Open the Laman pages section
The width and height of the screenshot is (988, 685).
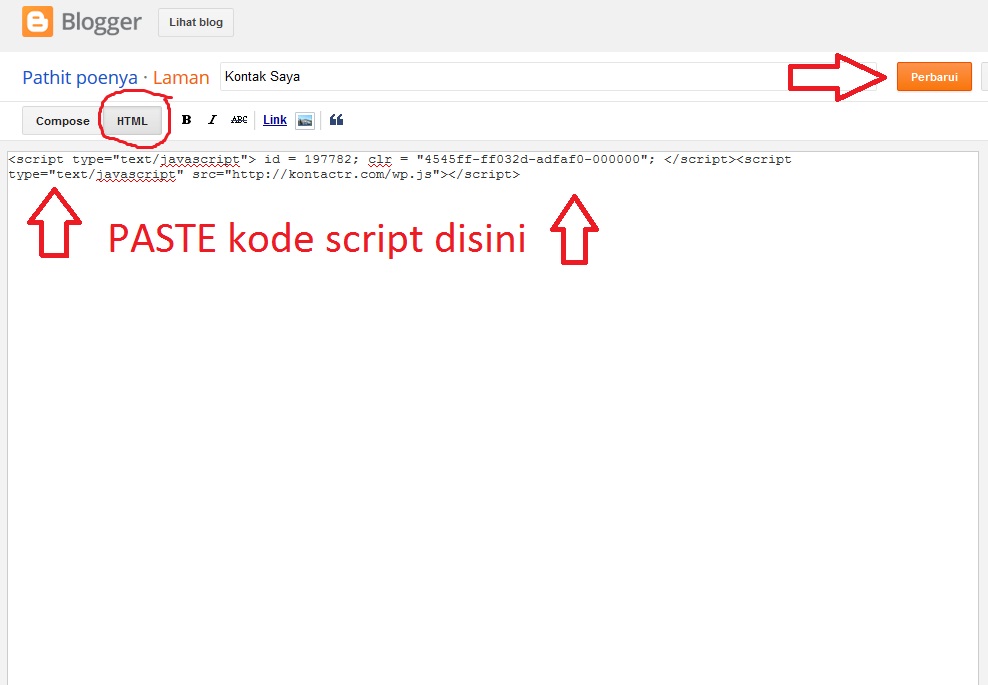coord(181,76)
